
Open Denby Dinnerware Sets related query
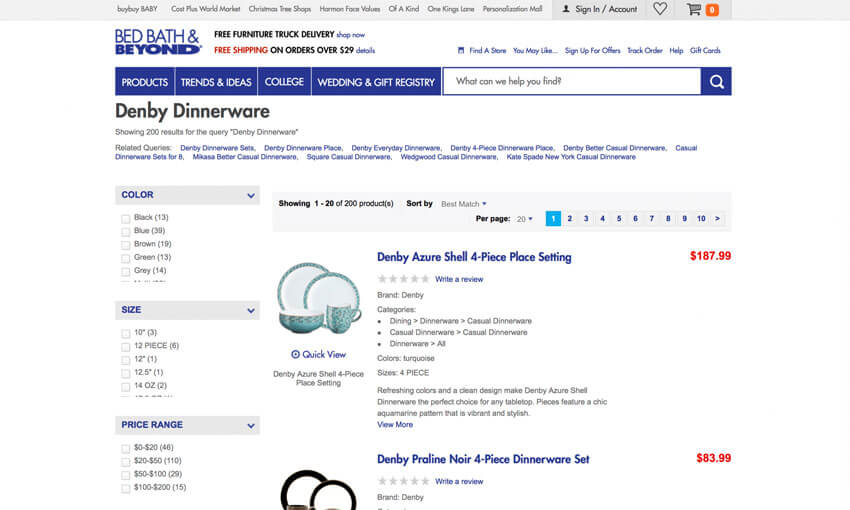pyautogui.click(x=217, y=148)
